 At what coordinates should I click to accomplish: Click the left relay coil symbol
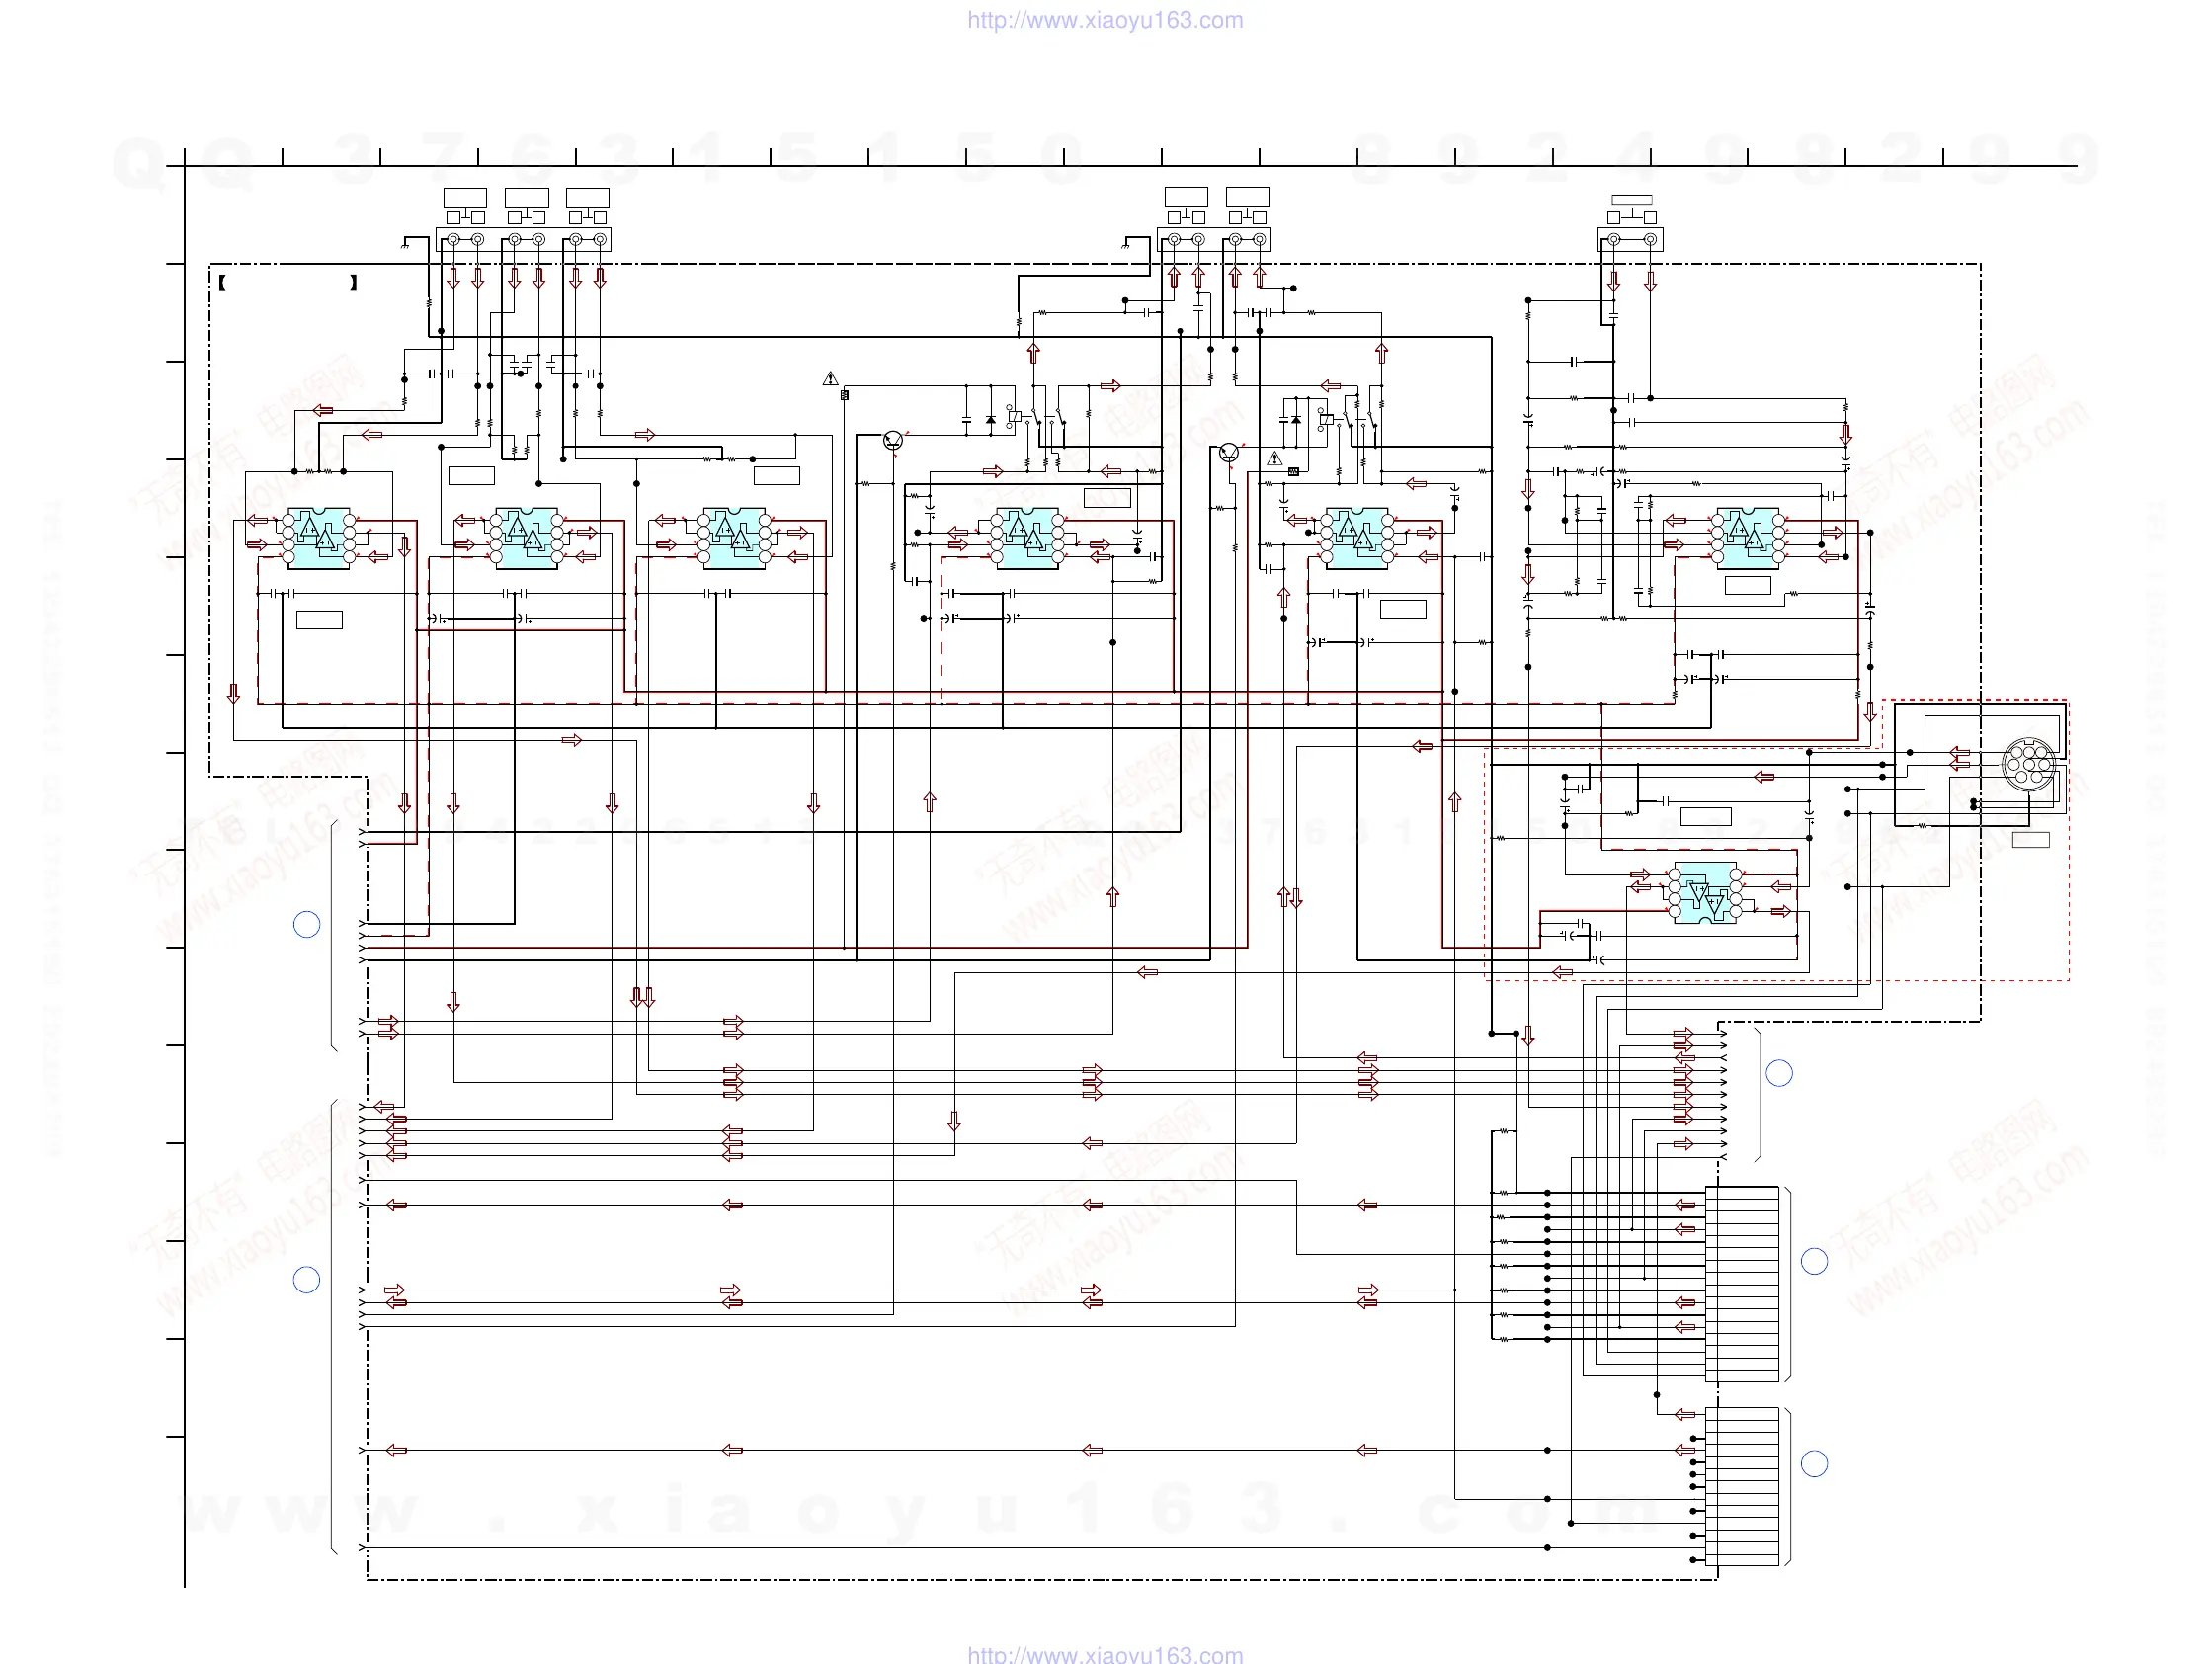point(1015,415)
